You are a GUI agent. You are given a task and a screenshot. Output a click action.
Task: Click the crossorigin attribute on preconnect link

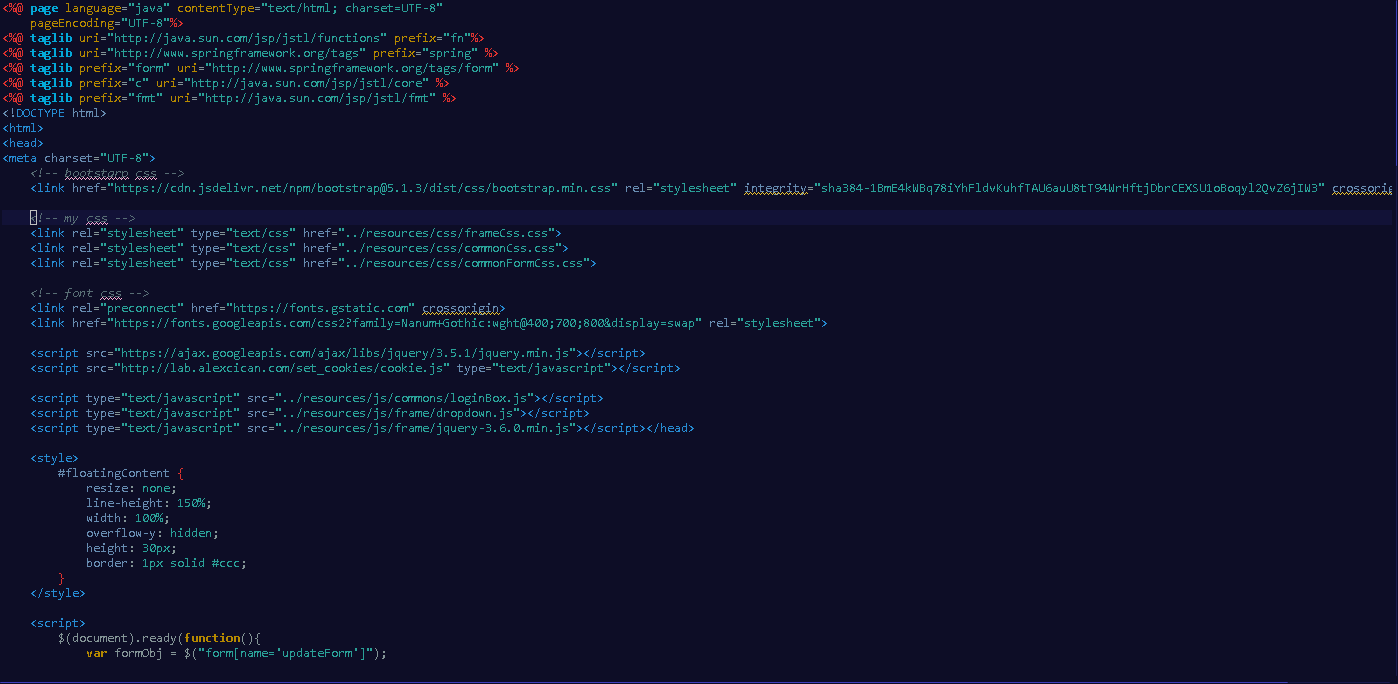pyautogui.click(x=460, y=308)
